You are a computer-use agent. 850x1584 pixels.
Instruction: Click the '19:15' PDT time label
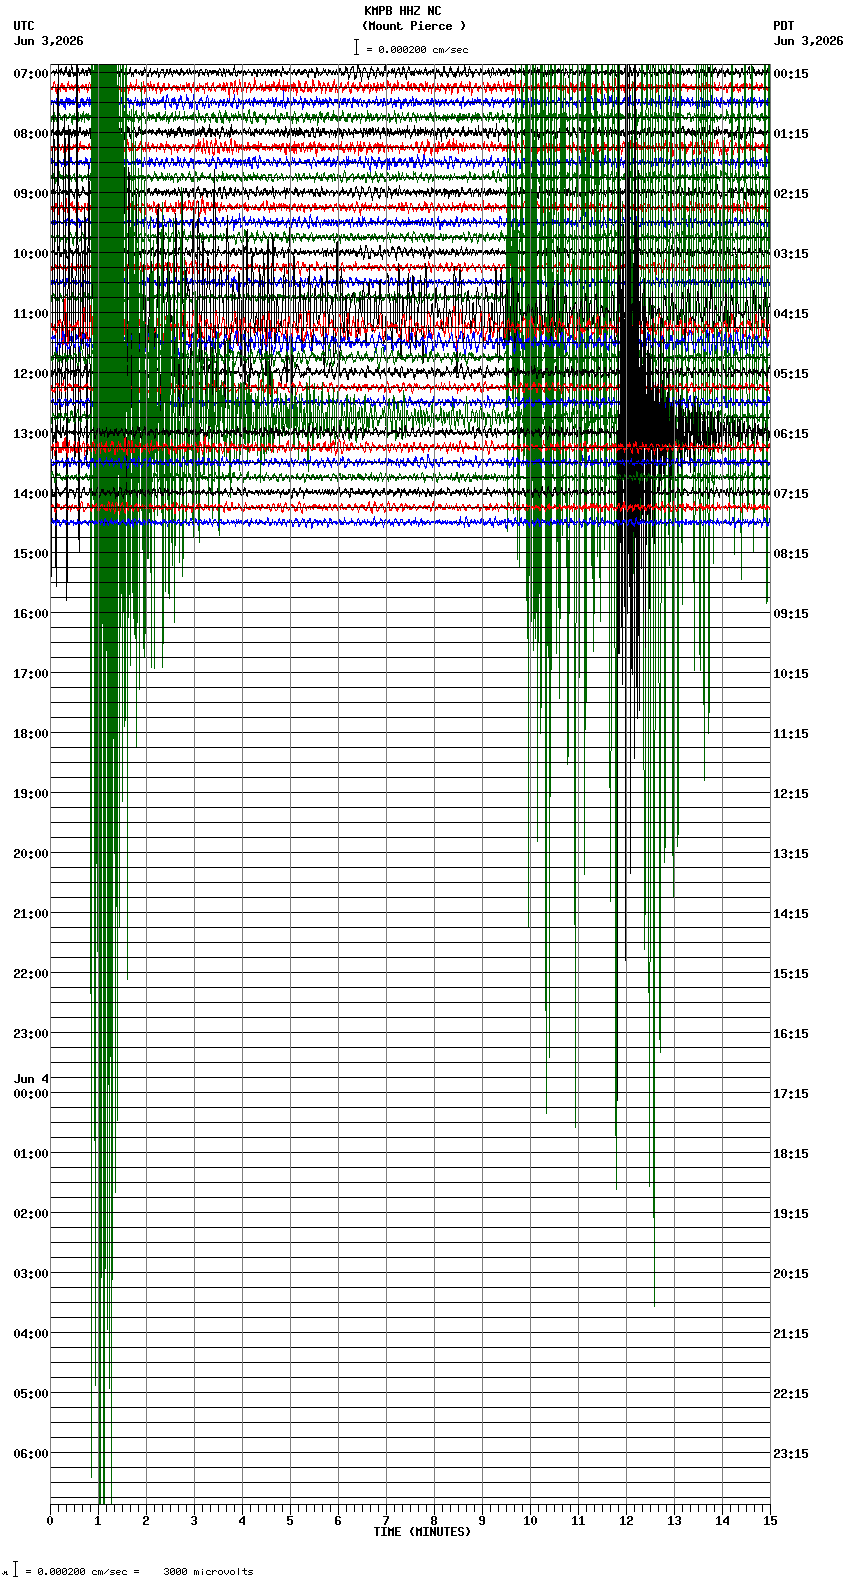791,1214
